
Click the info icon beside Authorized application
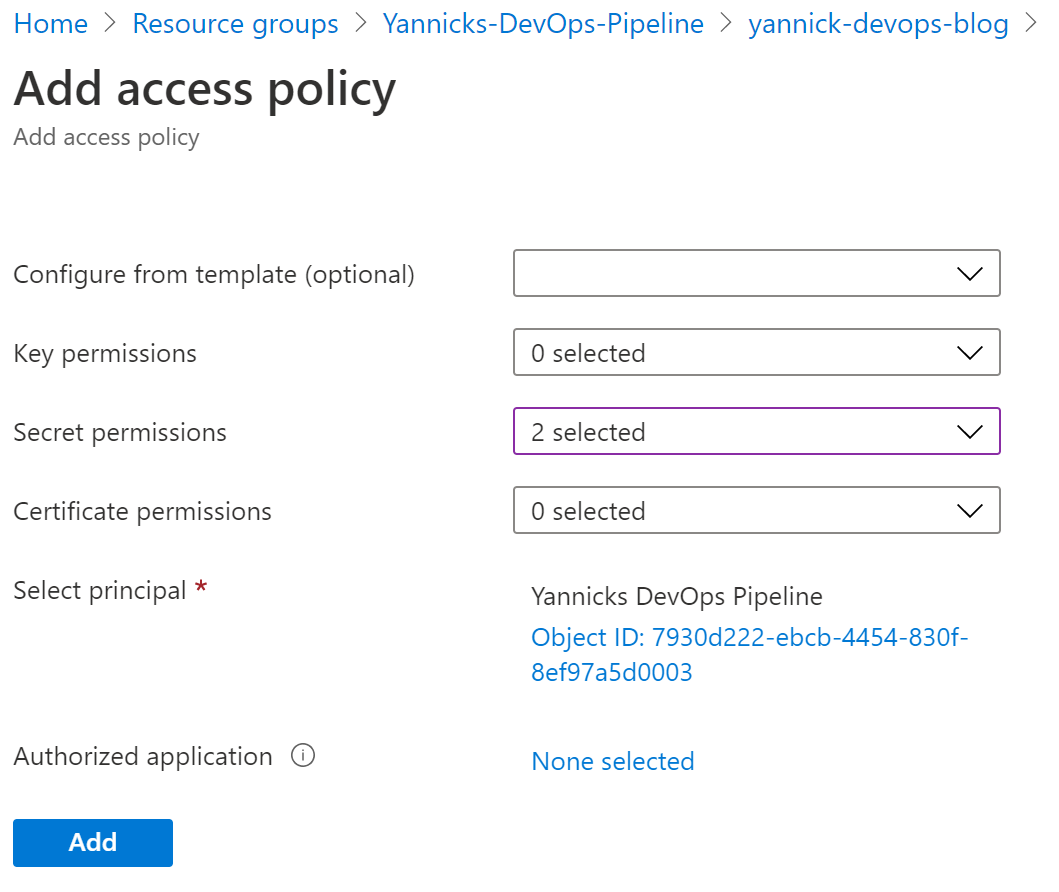303,756
